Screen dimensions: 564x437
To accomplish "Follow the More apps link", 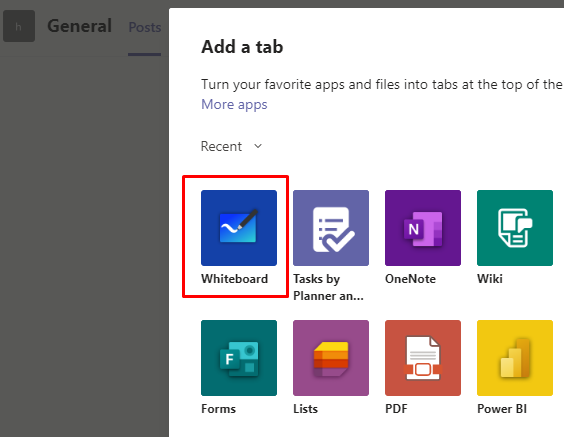I will 234,104.
